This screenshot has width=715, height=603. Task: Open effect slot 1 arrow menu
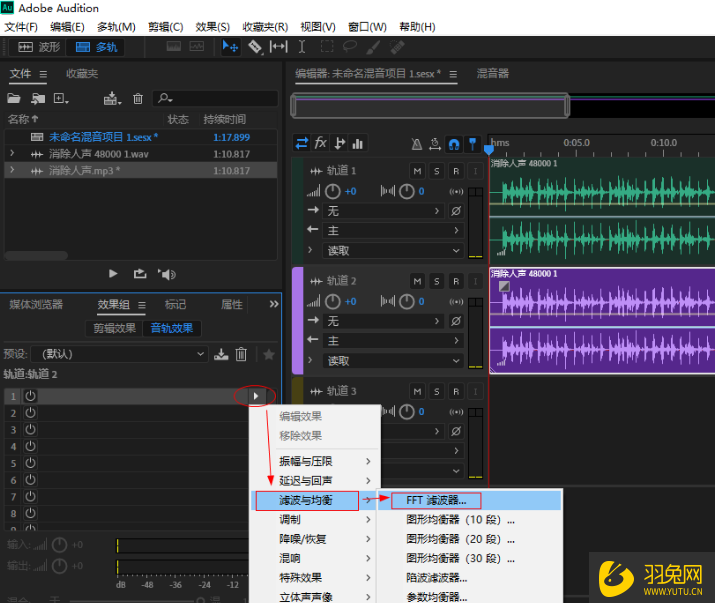(256, 396)
